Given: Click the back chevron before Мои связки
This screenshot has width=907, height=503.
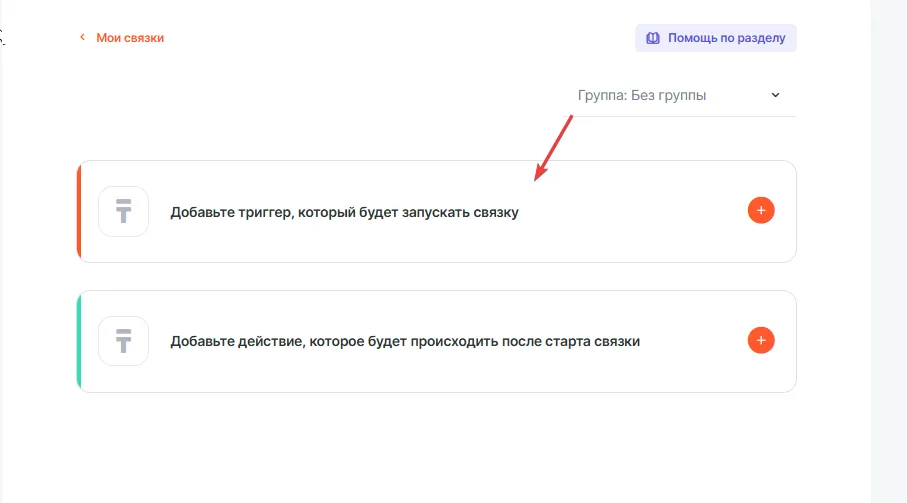Looking at the screenshot, I should tap(83, 38).
